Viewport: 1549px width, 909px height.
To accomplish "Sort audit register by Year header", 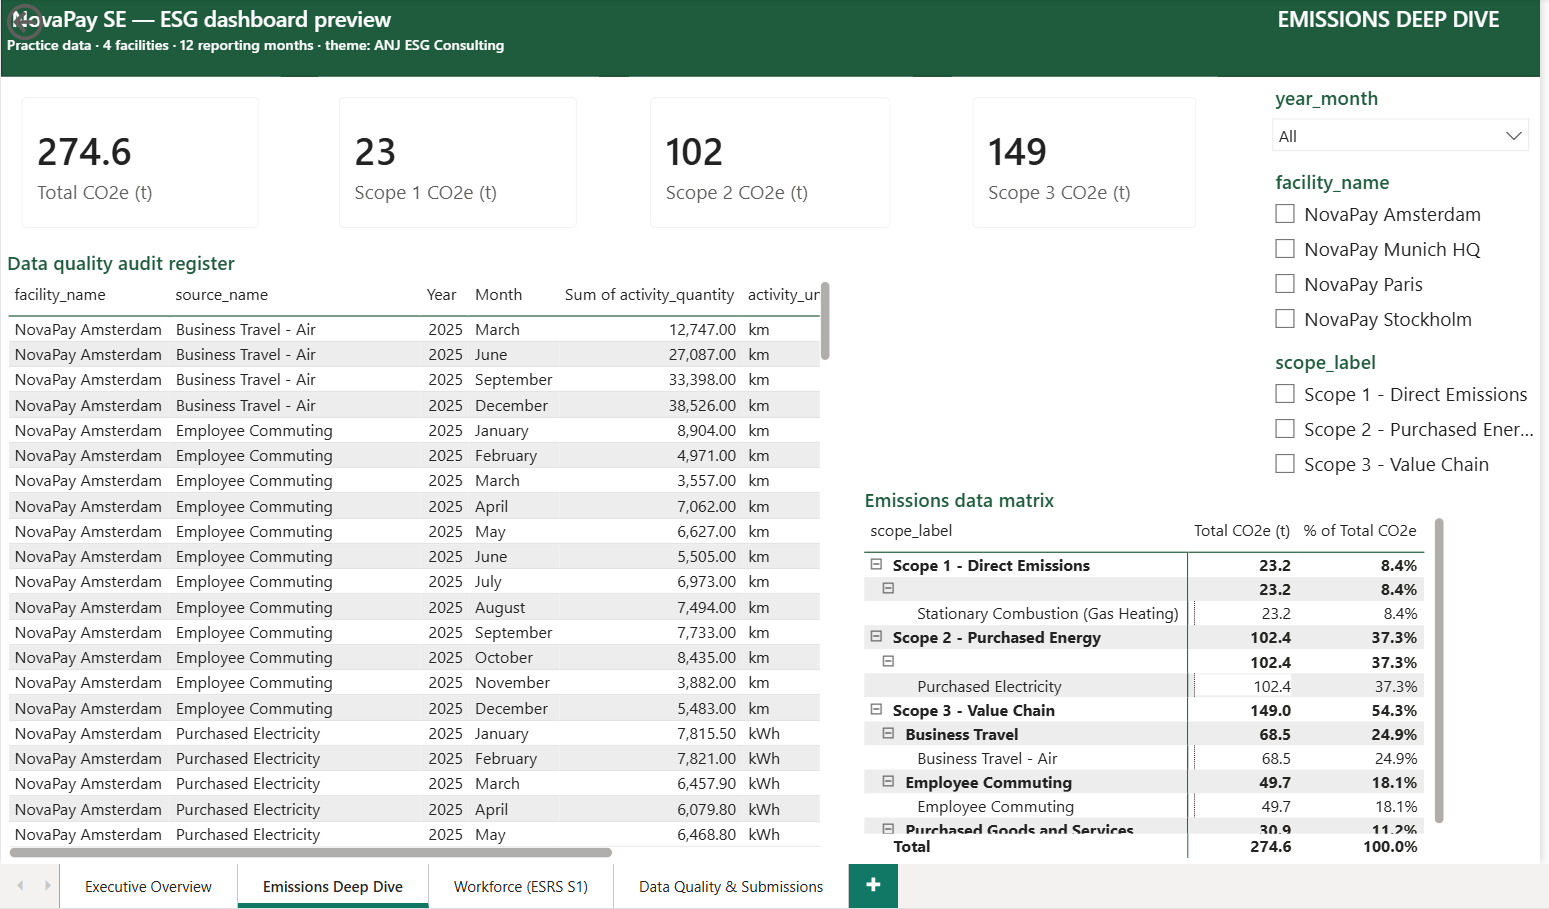I will (441, 294).
